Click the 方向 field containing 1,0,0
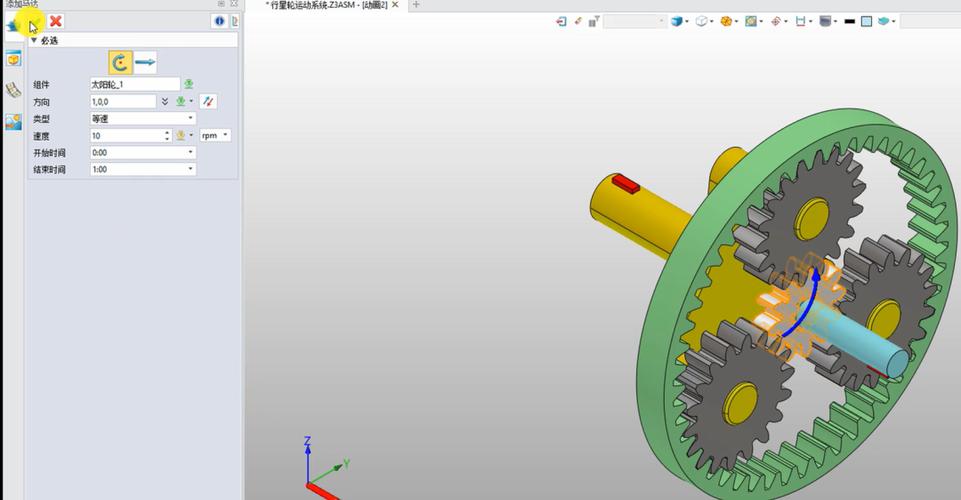 (x=123, y=101)
